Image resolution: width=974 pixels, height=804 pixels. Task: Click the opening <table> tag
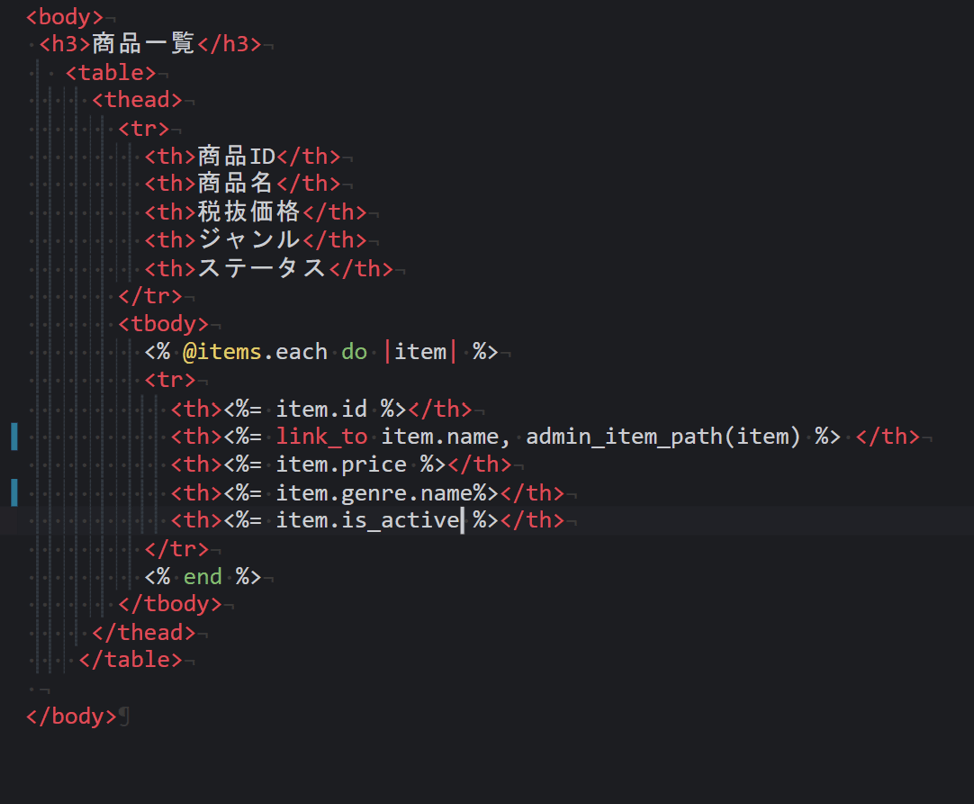point(111,73)
